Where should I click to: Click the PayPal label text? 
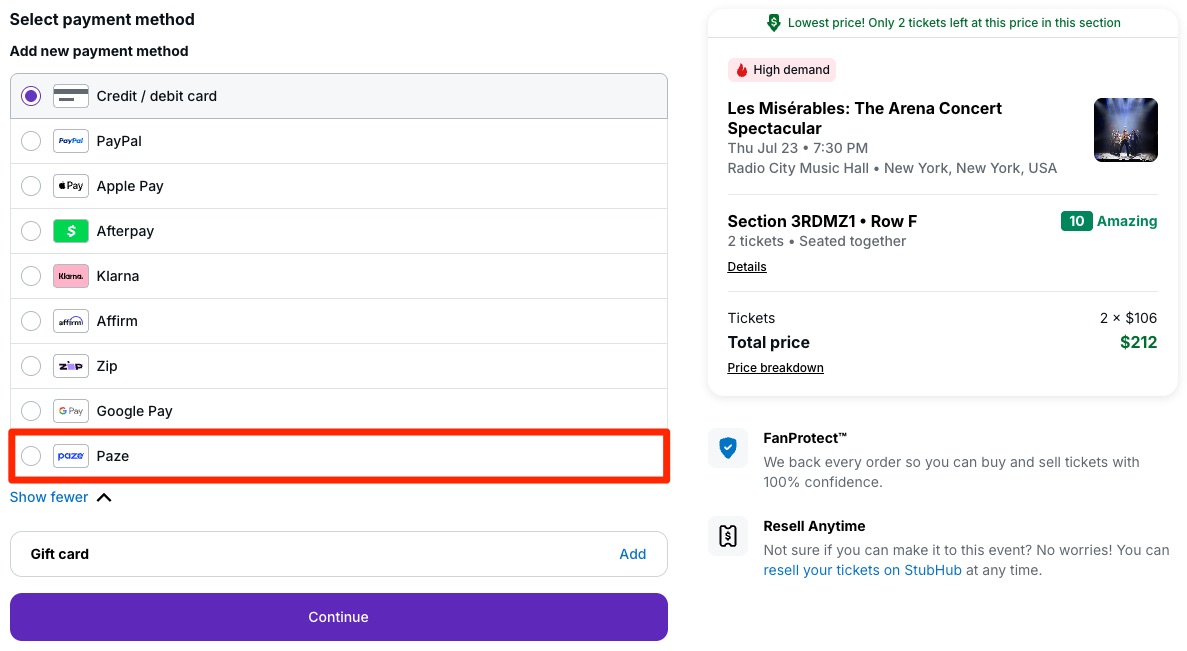pyautogui.click(x=119, y=141)
